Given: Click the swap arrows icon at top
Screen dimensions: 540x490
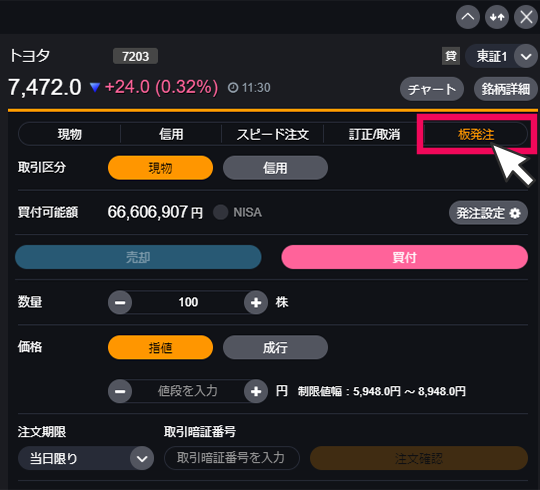Looking at the screenshot, I should click(497, 17).
